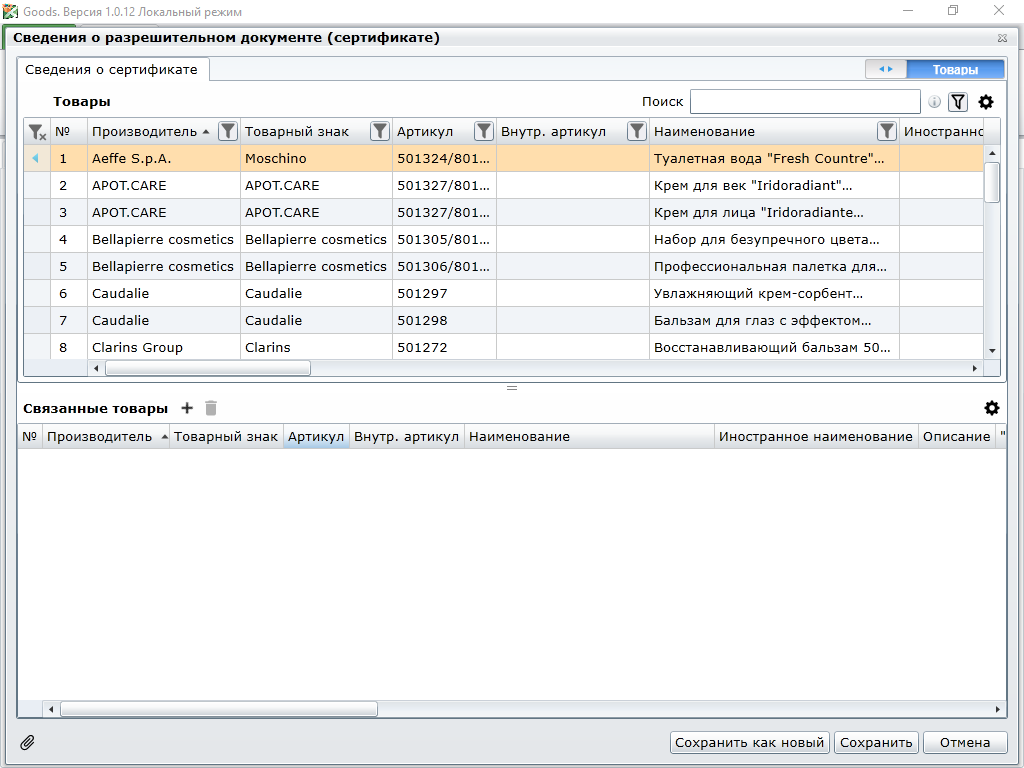The height and width of the screenshot is (768, 1024).
Task: Select Bellapierre row Набор для безупречного цвета
Action: point(504,240)
